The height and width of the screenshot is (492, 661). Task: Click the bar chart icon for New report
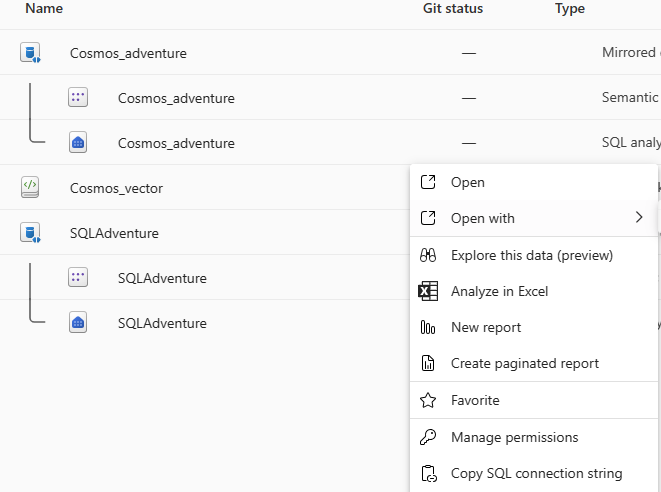pyautogui.click(x=428, y=327)
